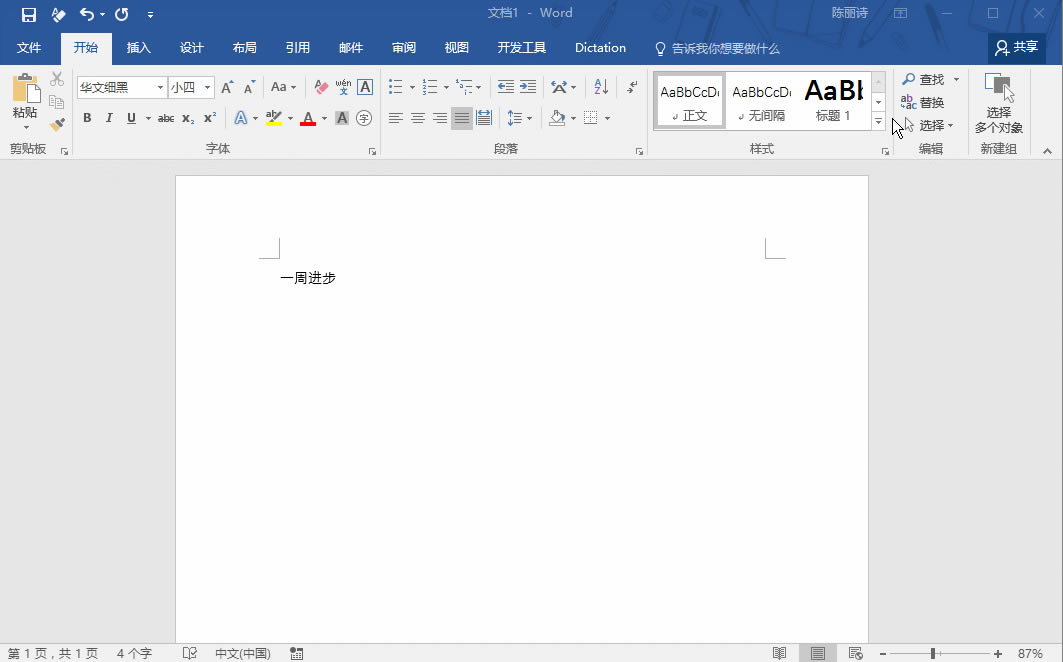The image size is (1063, 662).
Task: Switch to the 设计 tab
Action: (192, 47)
